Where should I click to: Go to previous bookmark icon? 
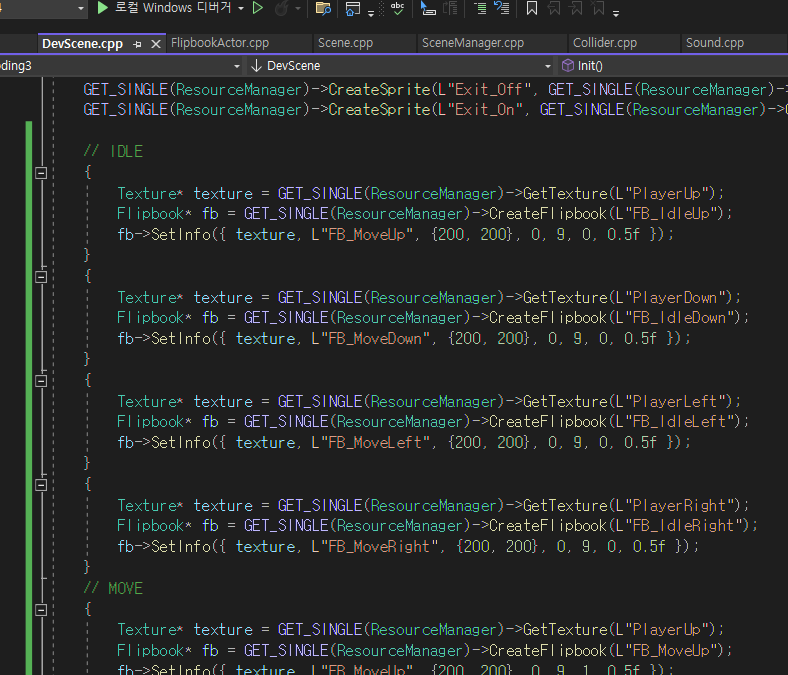tap(554, 8)
